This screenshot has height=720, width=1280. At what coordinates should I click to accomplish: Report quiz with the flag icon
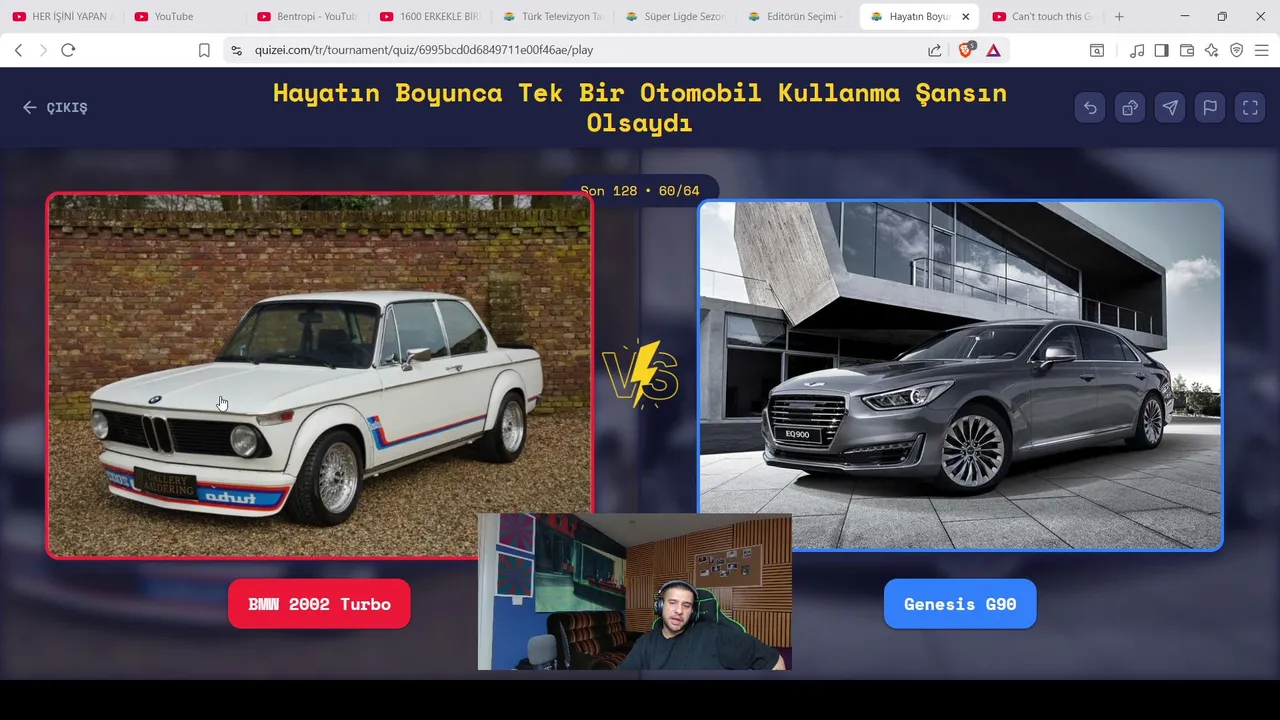1210,108
